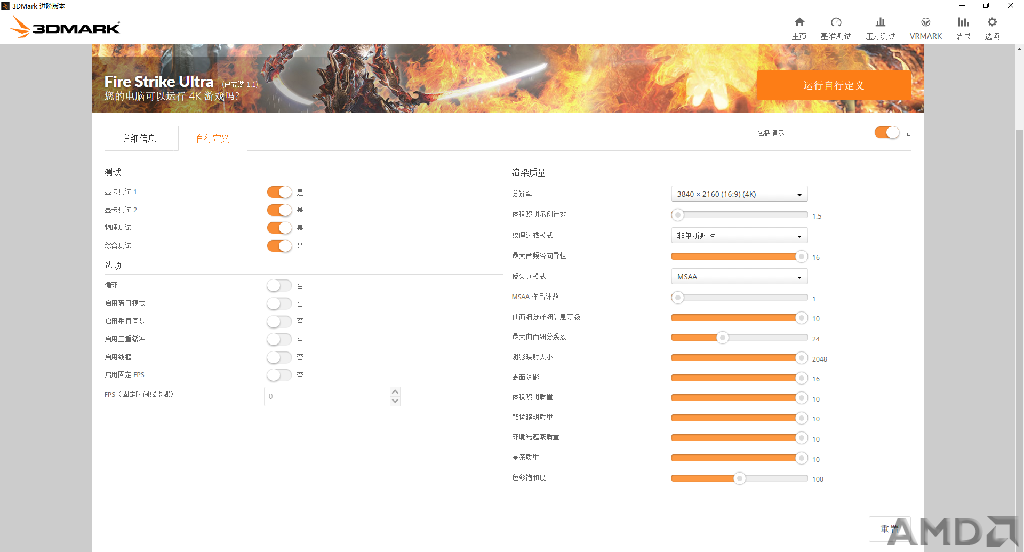Image resolution: width=1024 pixels, height=552 pixels.
Task: Click the 2048 shadow map value
Action: [820, 359]
